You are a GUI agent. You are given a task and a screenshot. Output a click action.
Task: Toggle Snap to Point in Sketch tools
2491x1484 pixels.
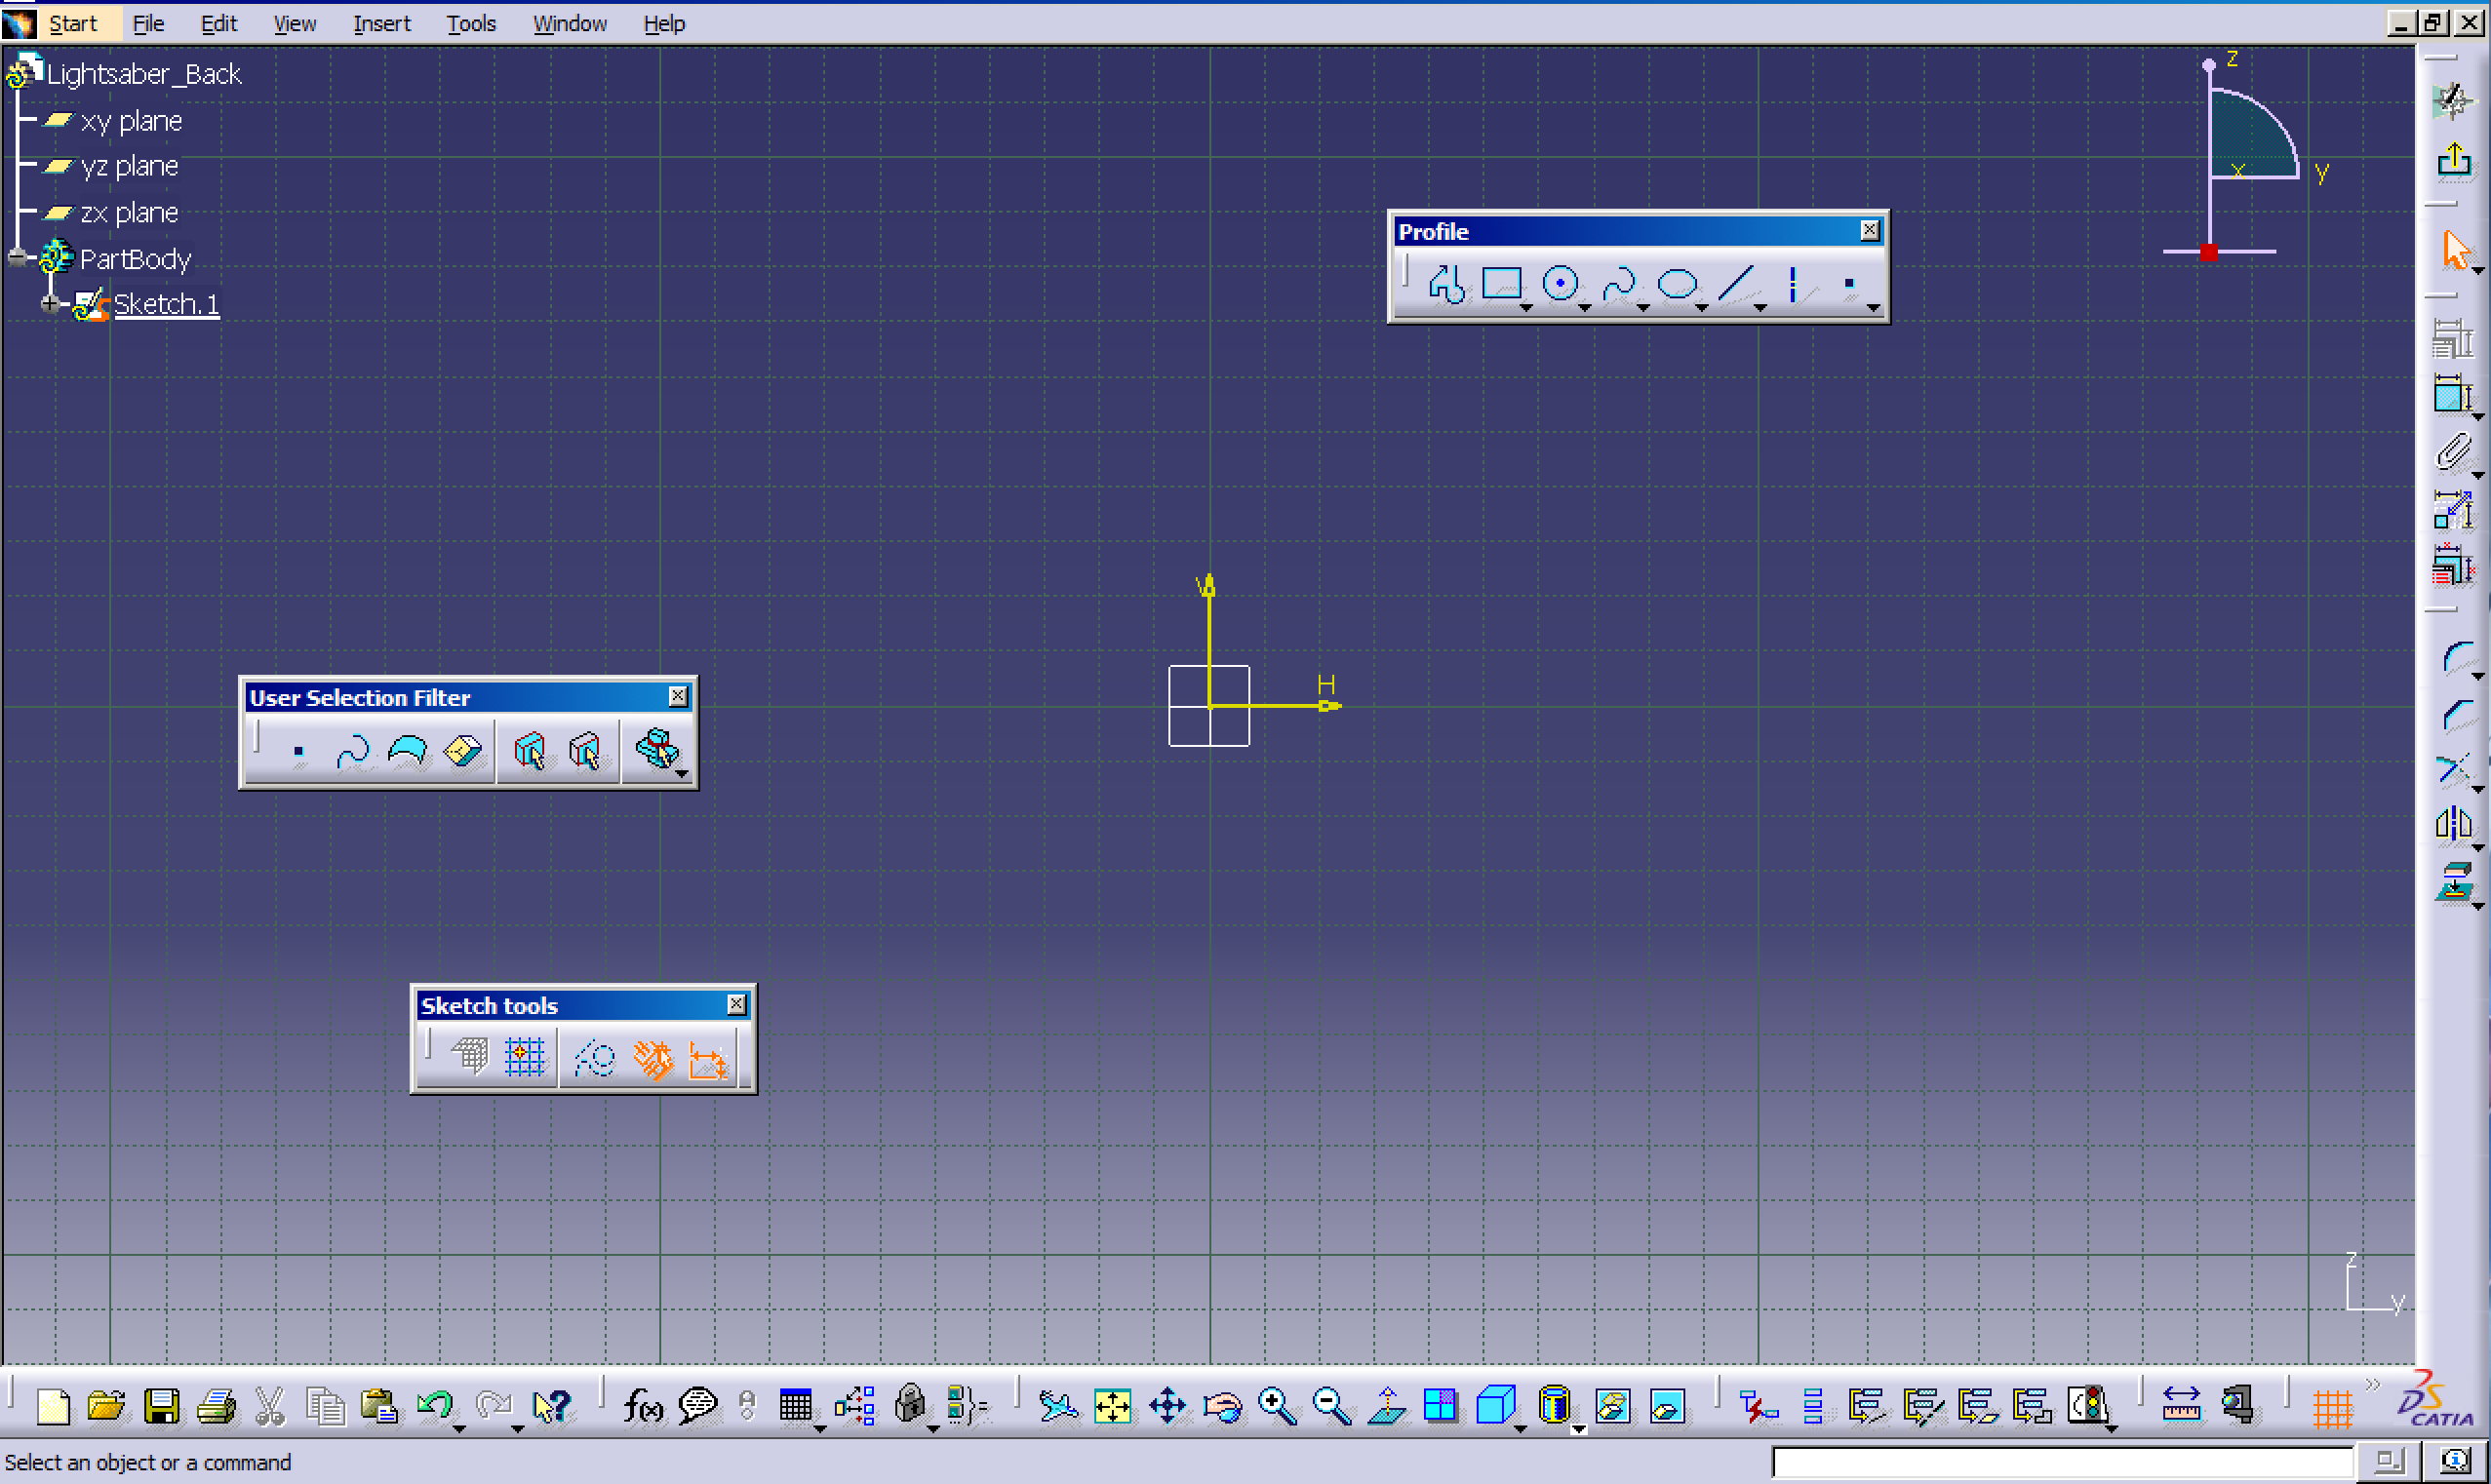[x=524, y=1057]
